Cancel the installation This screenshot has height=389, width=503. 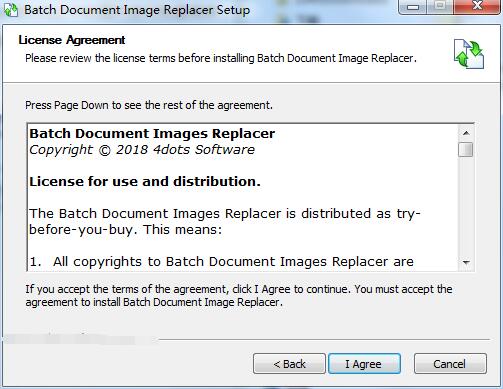(450, 364)
